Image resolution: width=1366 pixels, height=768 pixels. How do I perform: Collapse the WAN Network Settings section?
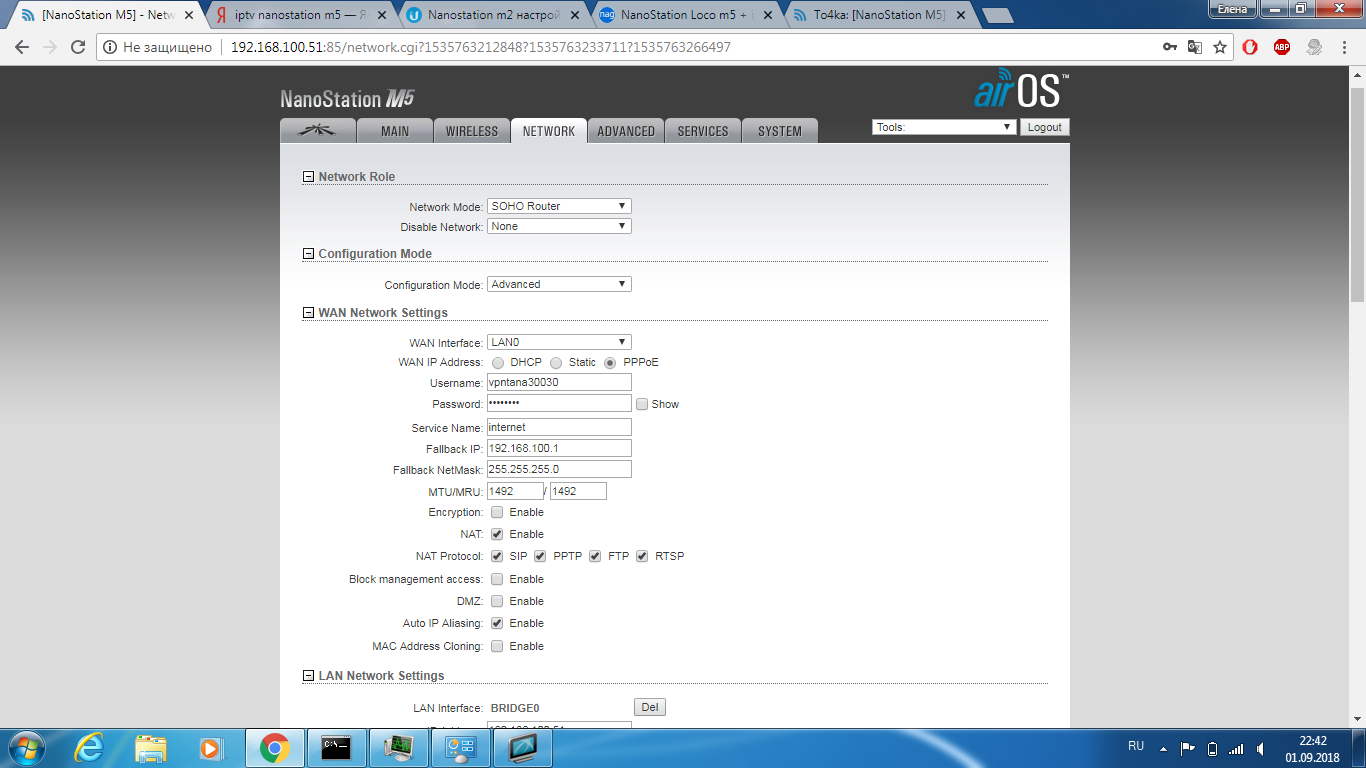(x=308, y=313)
